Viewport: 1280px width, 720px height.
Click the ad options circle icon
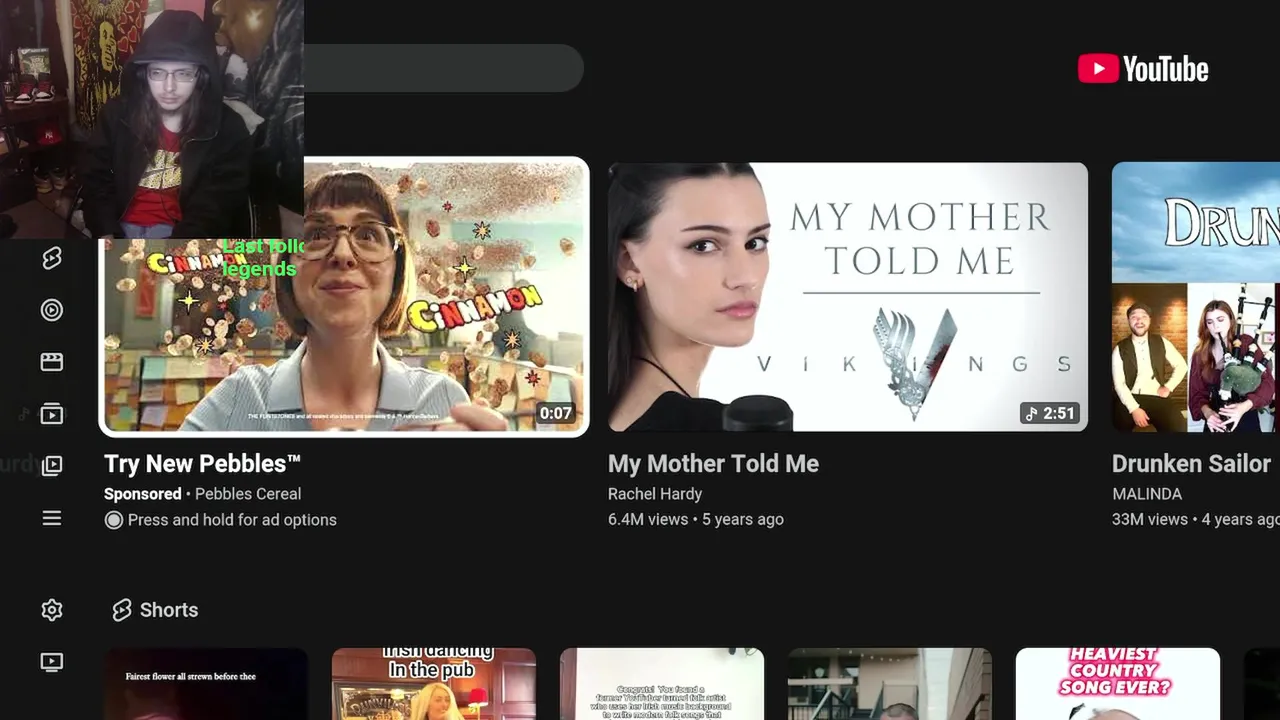click(x=113, y=520)
